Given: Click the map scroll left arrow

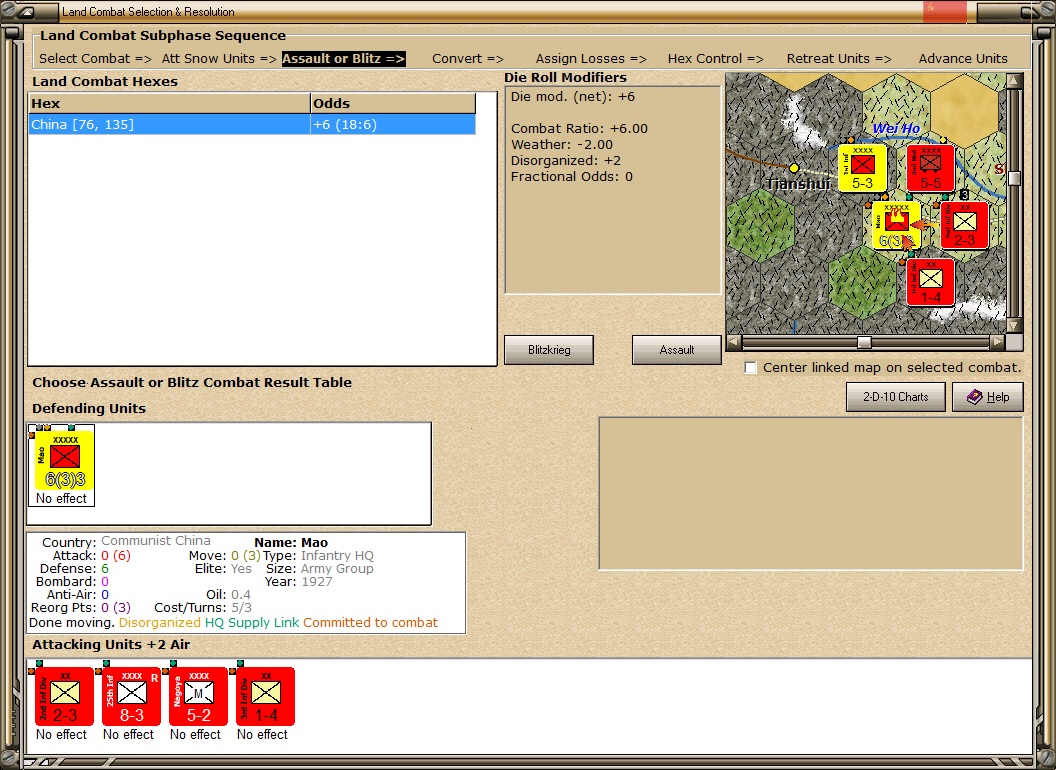Looking at the screenshot, I should pos(733,342).
